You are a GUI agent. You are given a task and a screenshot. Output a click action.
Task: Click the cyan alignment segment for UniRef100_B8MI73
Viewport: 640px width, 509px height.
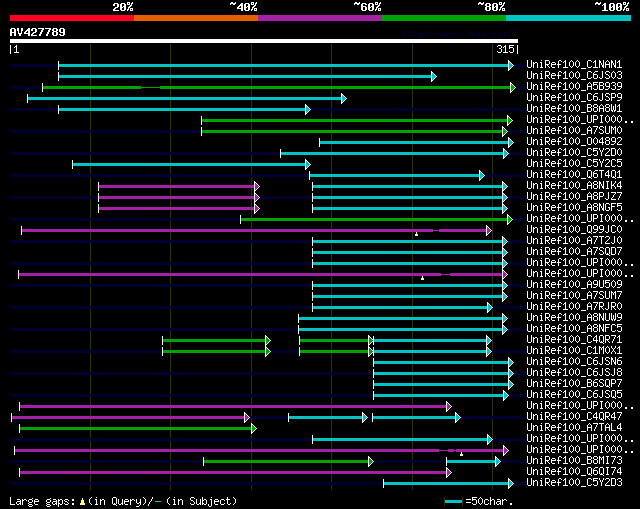pos(473,462)
